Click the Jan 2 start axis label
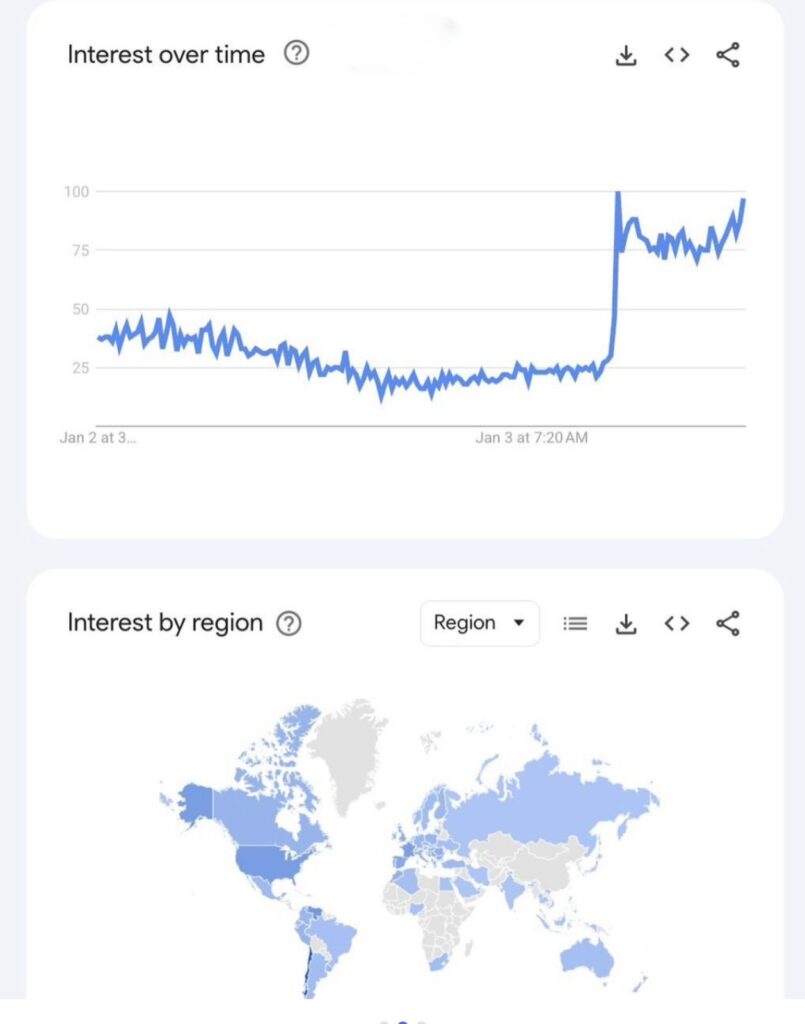Image resolution: width=805 pixels, height=1024 pixels. 98,438
